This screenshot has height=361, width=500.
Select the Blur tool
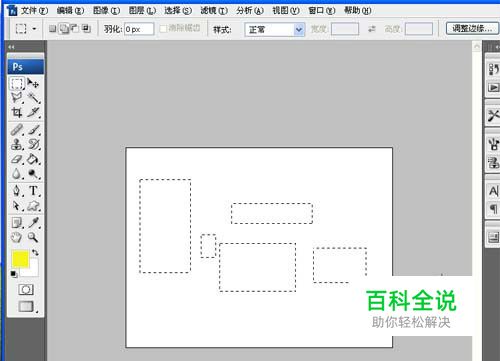17,174
